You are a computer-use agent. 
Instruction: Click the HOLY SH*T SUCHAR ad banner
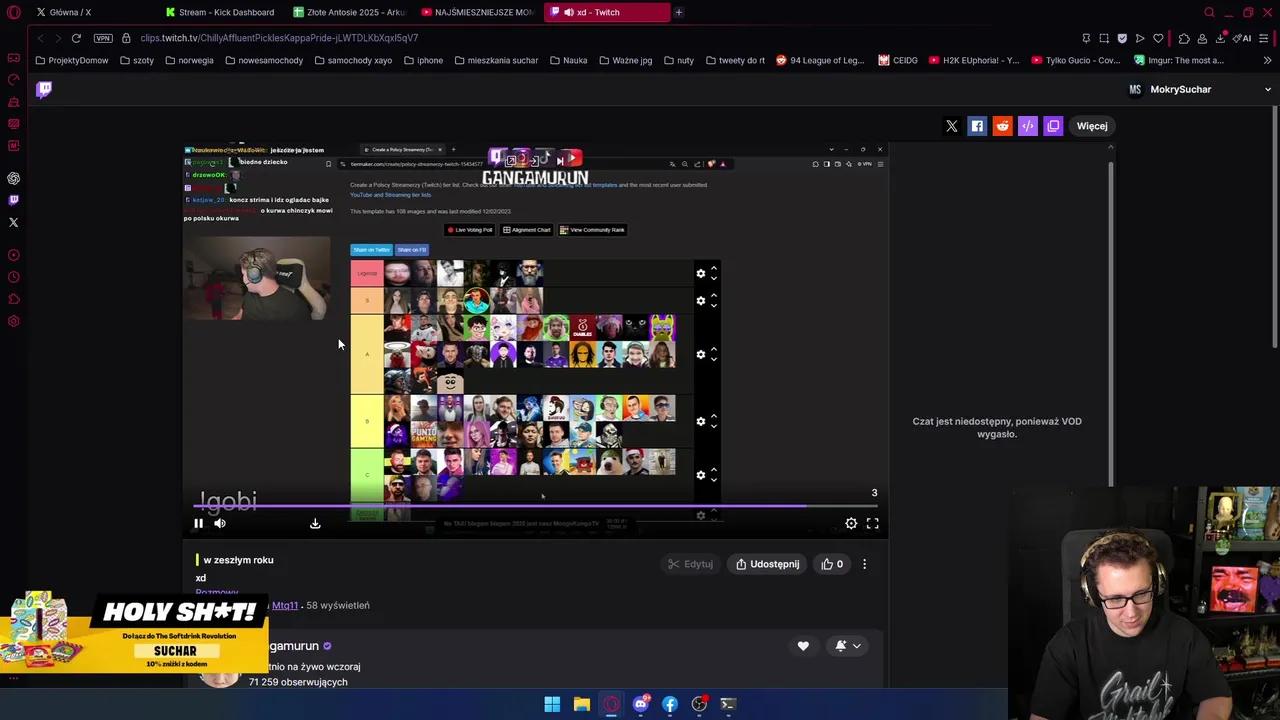pyautogui.click(x=134, y=634)
